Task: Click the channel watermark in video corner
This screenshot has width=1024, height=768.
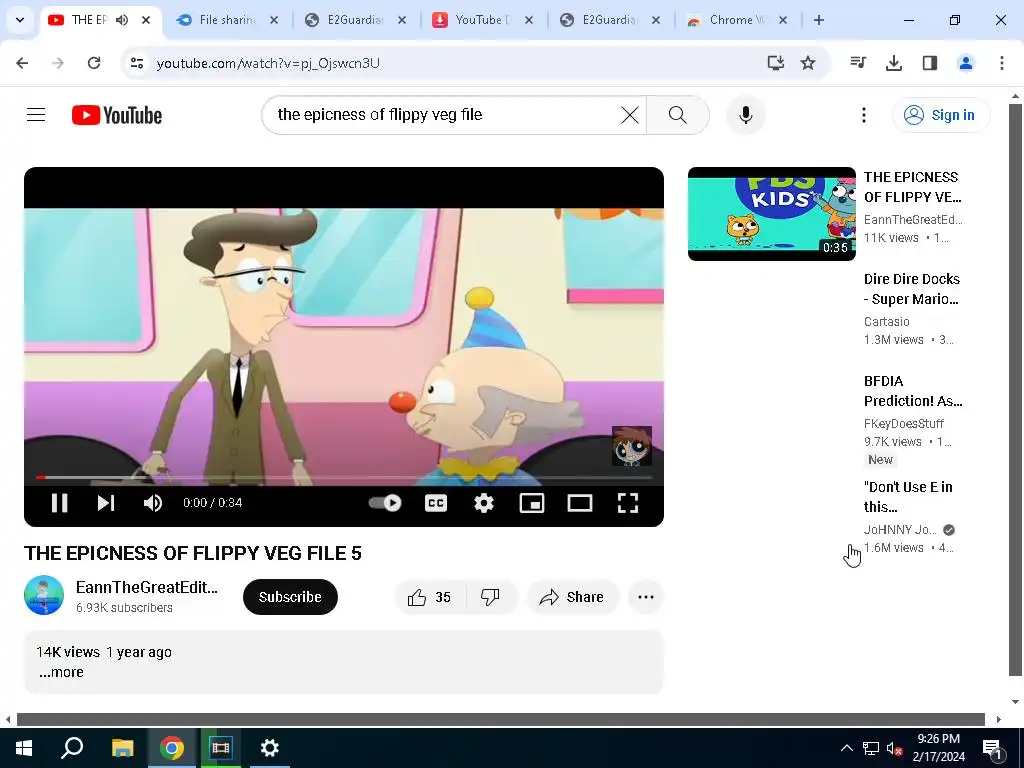Action: pyautogui.click(x=632, y=446)
